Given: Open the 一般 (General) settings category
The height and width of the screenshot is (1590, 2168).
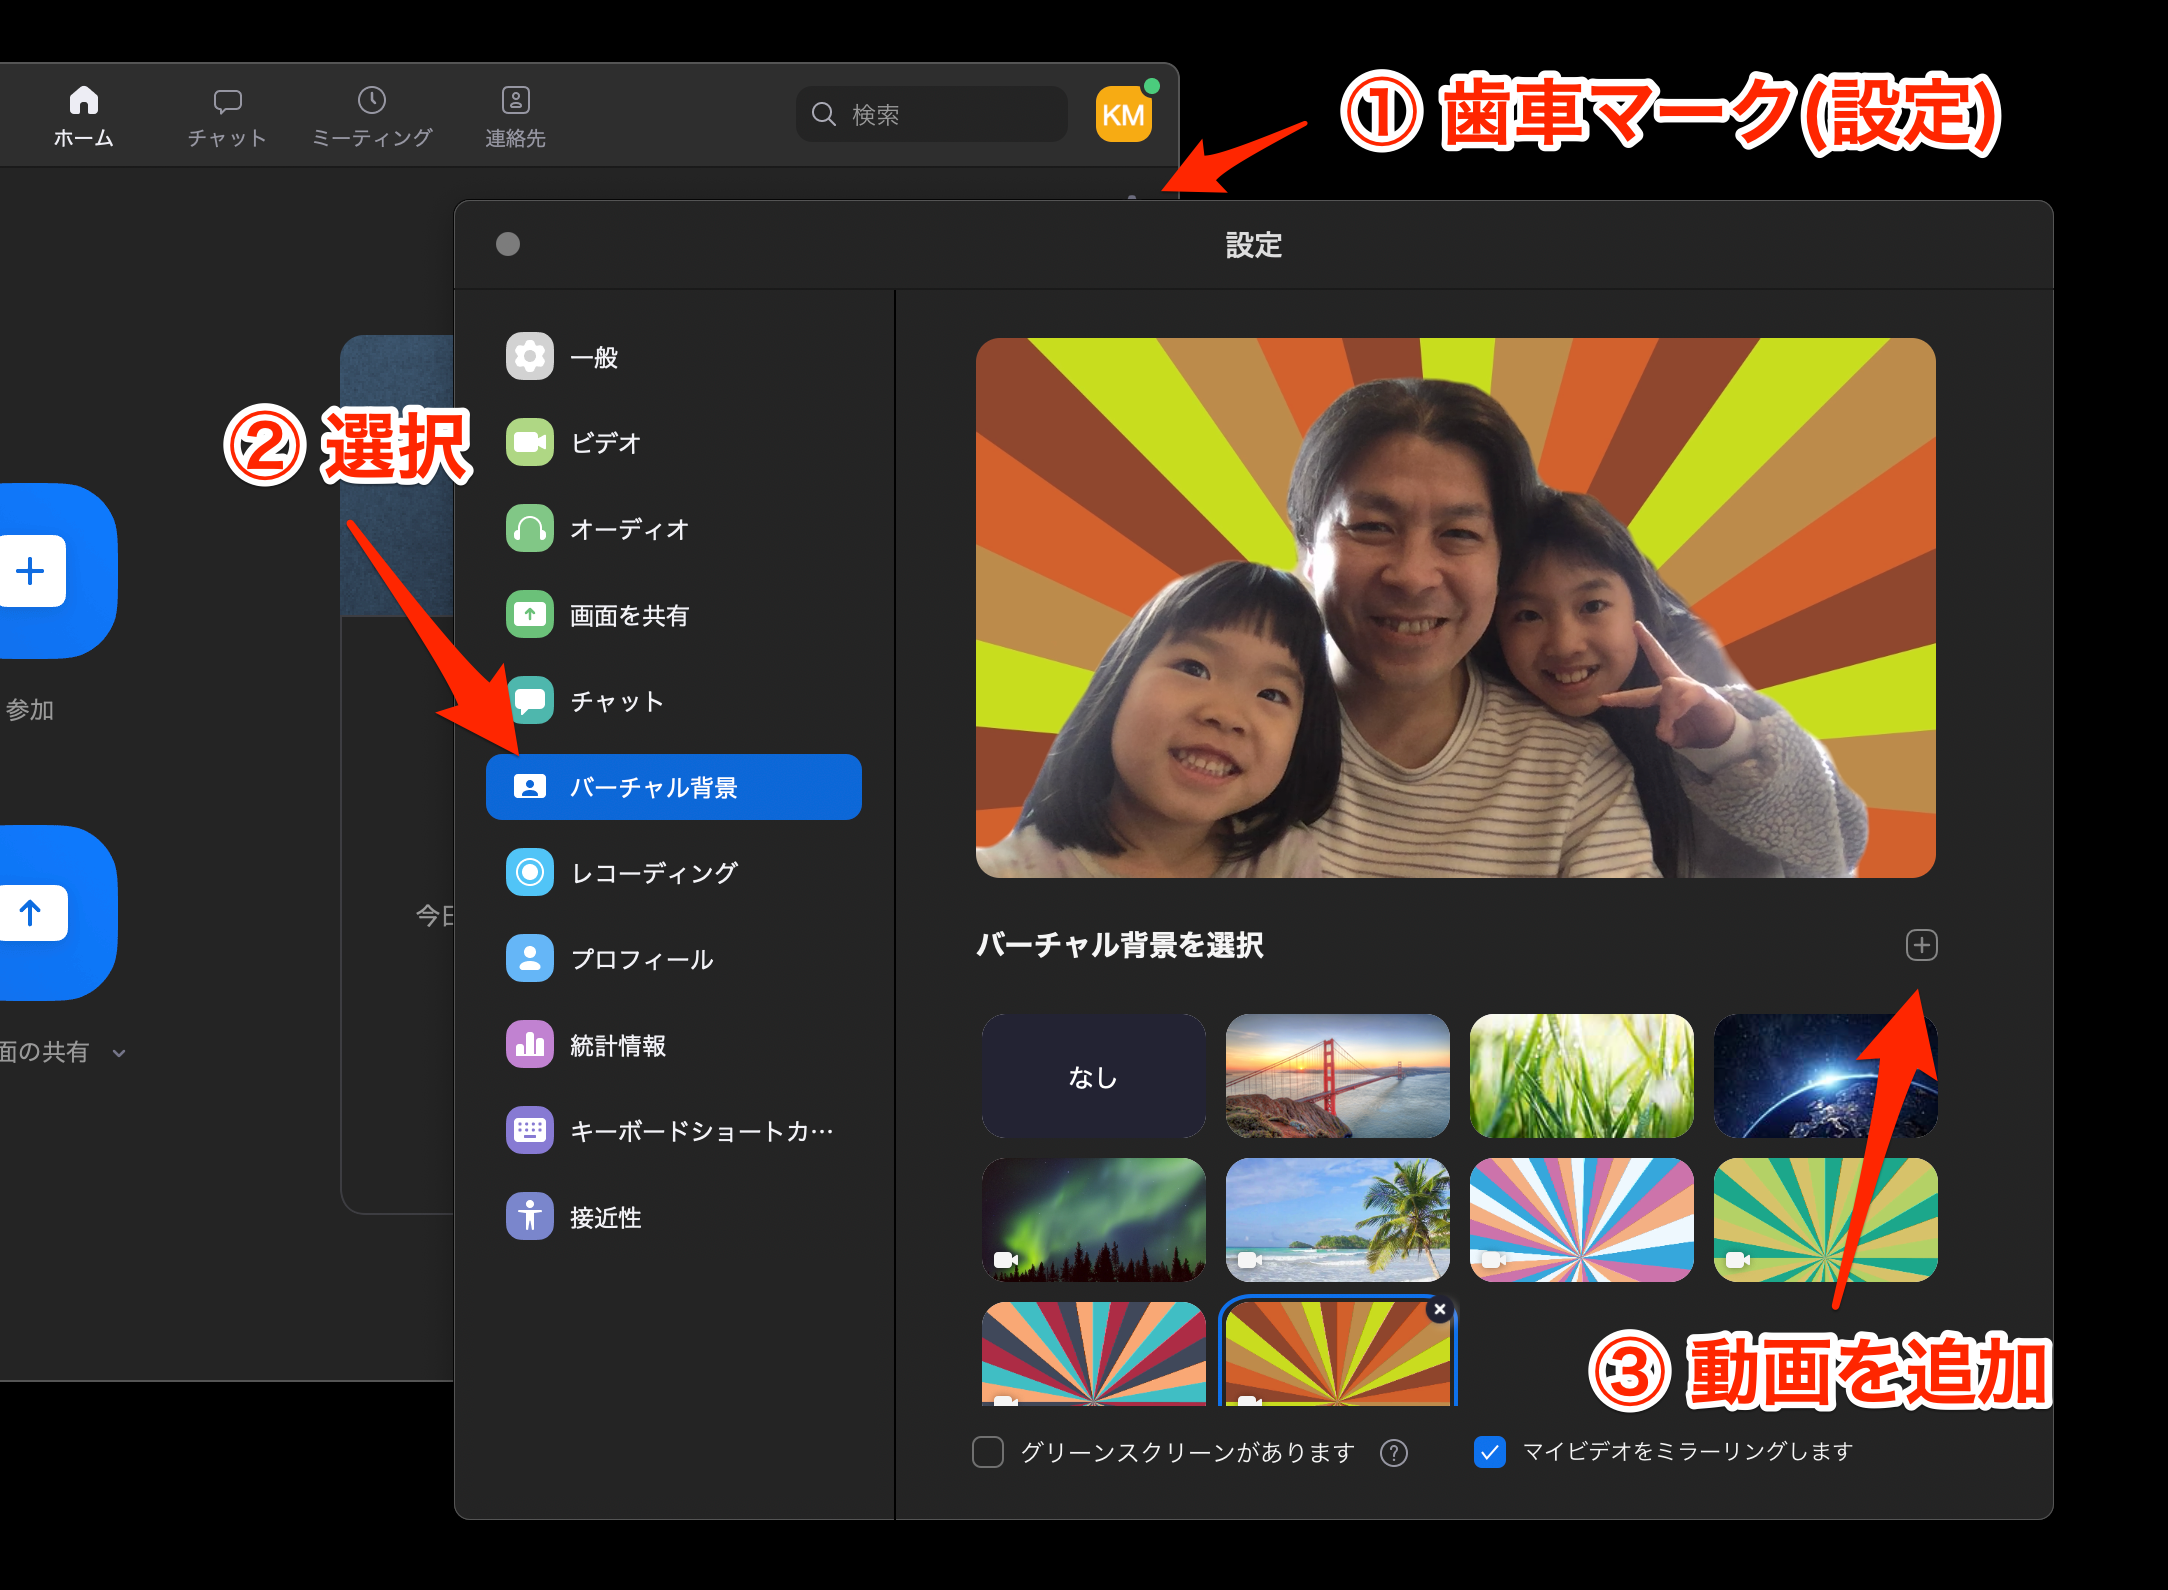Looking at the screenshot, I should pyautogui.click(x=673, y=357).
